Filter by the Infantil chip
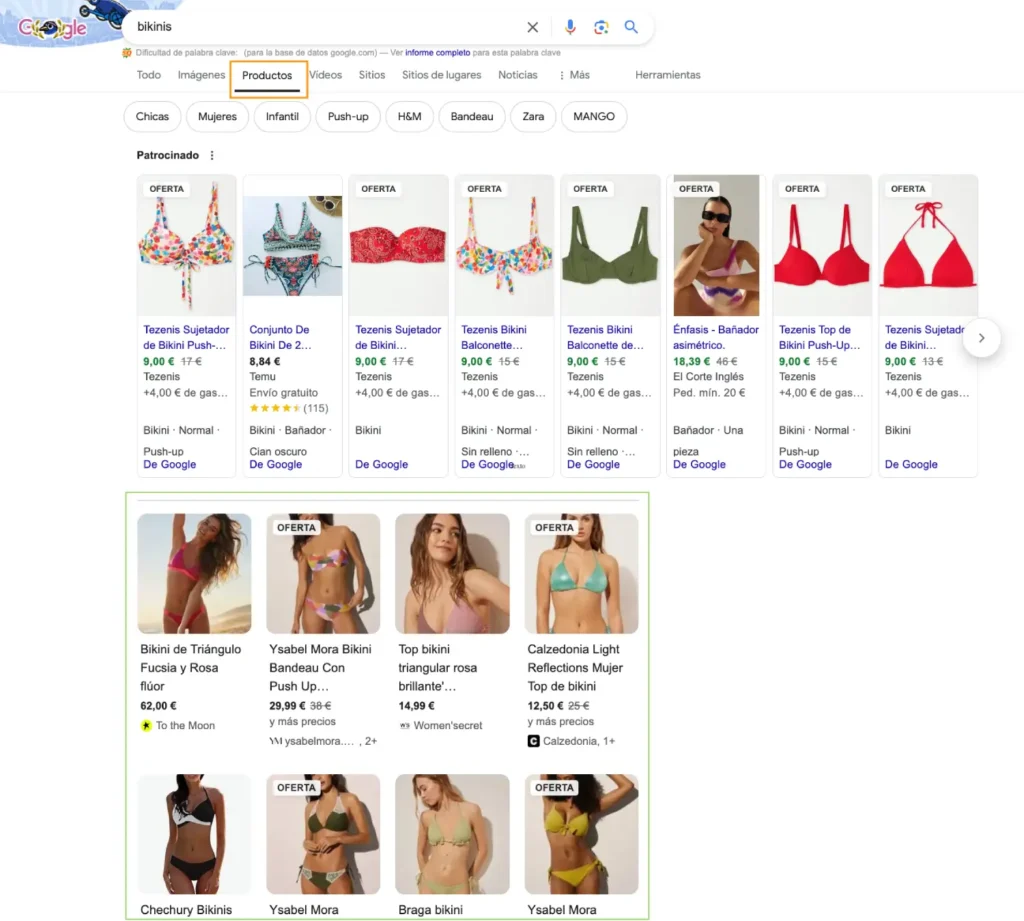 pos(282,116)
